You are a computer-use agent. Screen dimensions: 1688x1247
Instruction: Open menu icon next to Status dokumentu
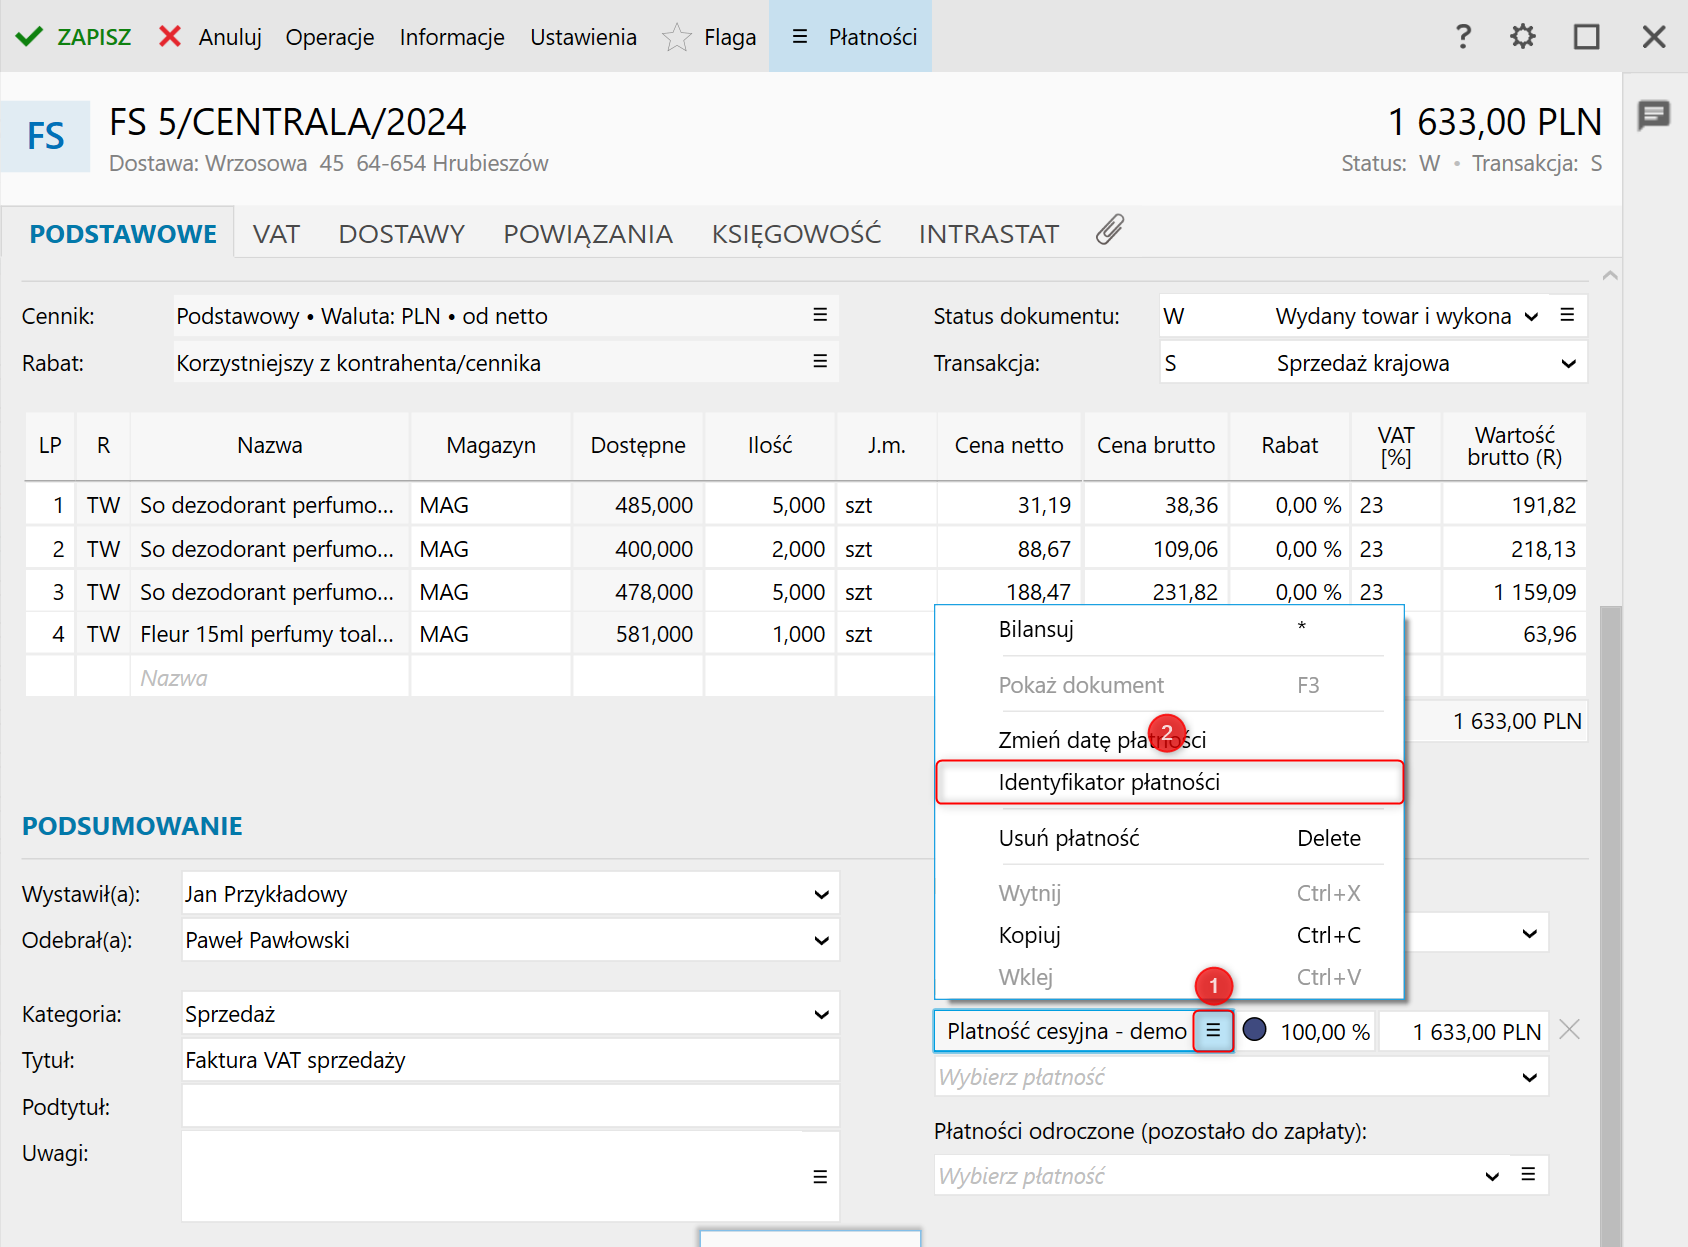[1567, 315]
